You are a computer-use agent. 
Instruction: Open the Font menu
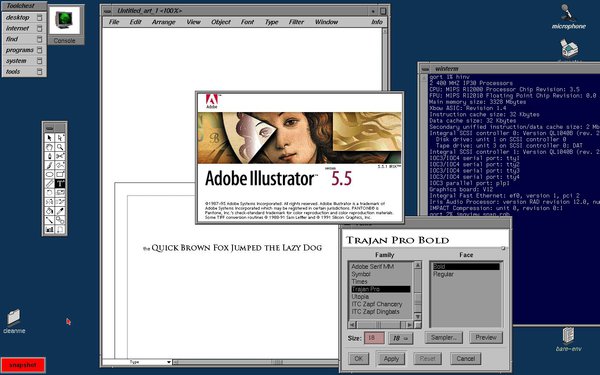tap(248, 22)
